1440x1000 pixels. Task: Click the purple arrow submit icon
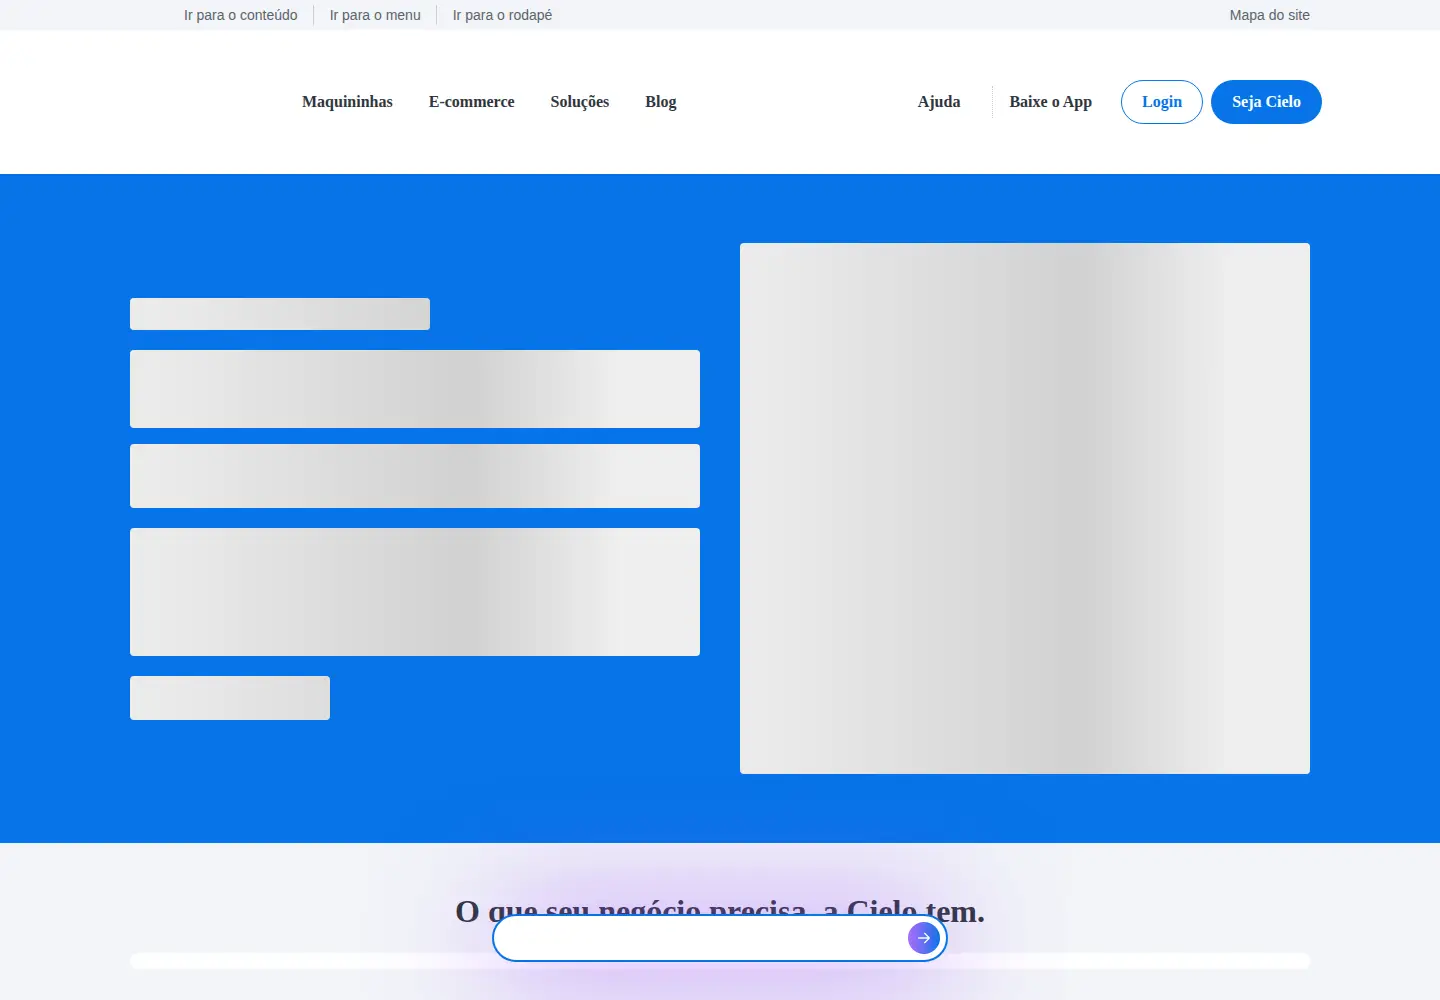(x=923, y=938)
